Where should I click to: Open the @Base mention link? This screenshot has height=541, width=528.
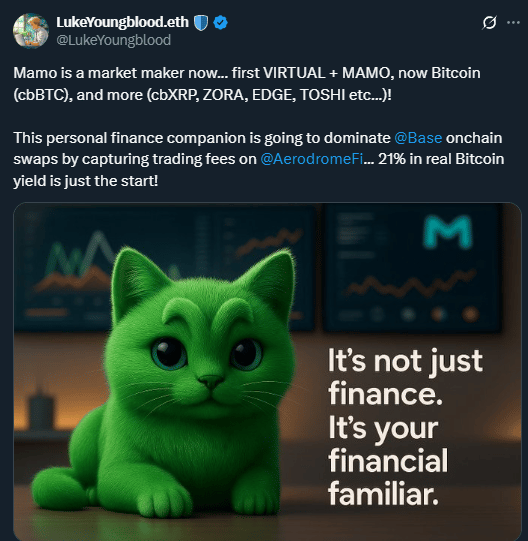(418, 138)
